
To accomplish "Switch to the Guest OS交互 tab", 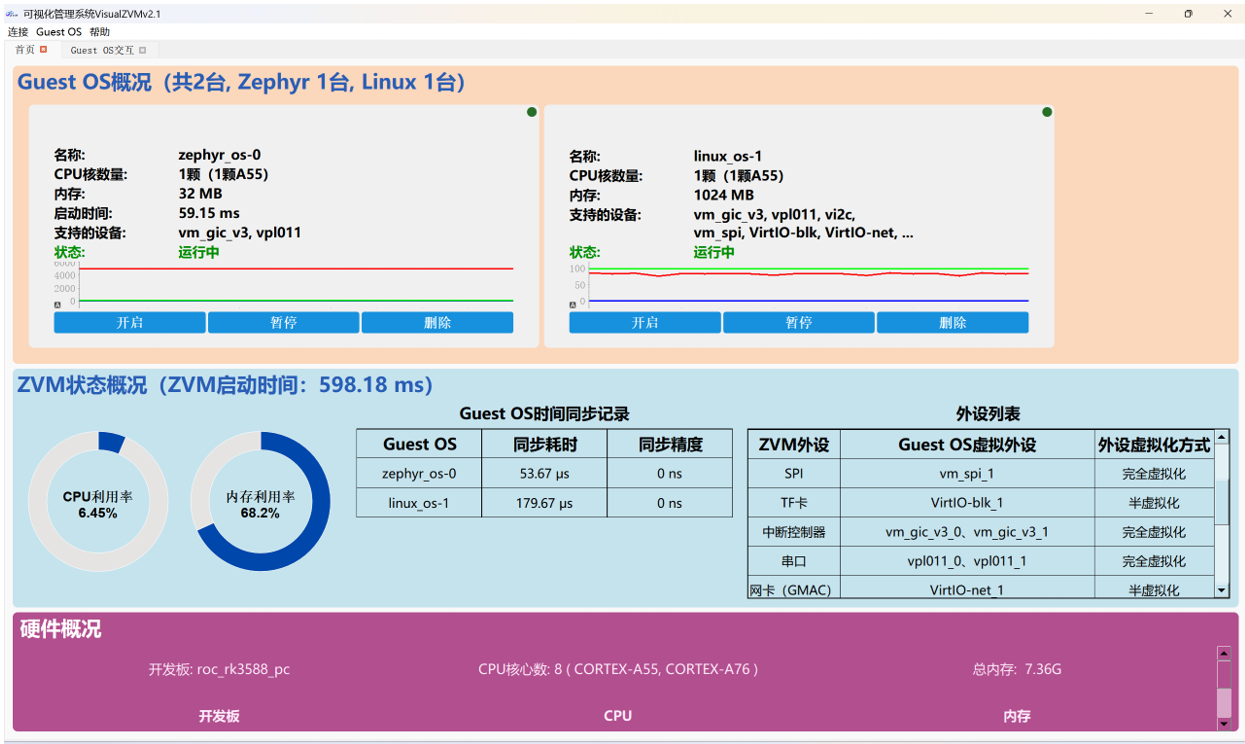I will tap(102, 50).
